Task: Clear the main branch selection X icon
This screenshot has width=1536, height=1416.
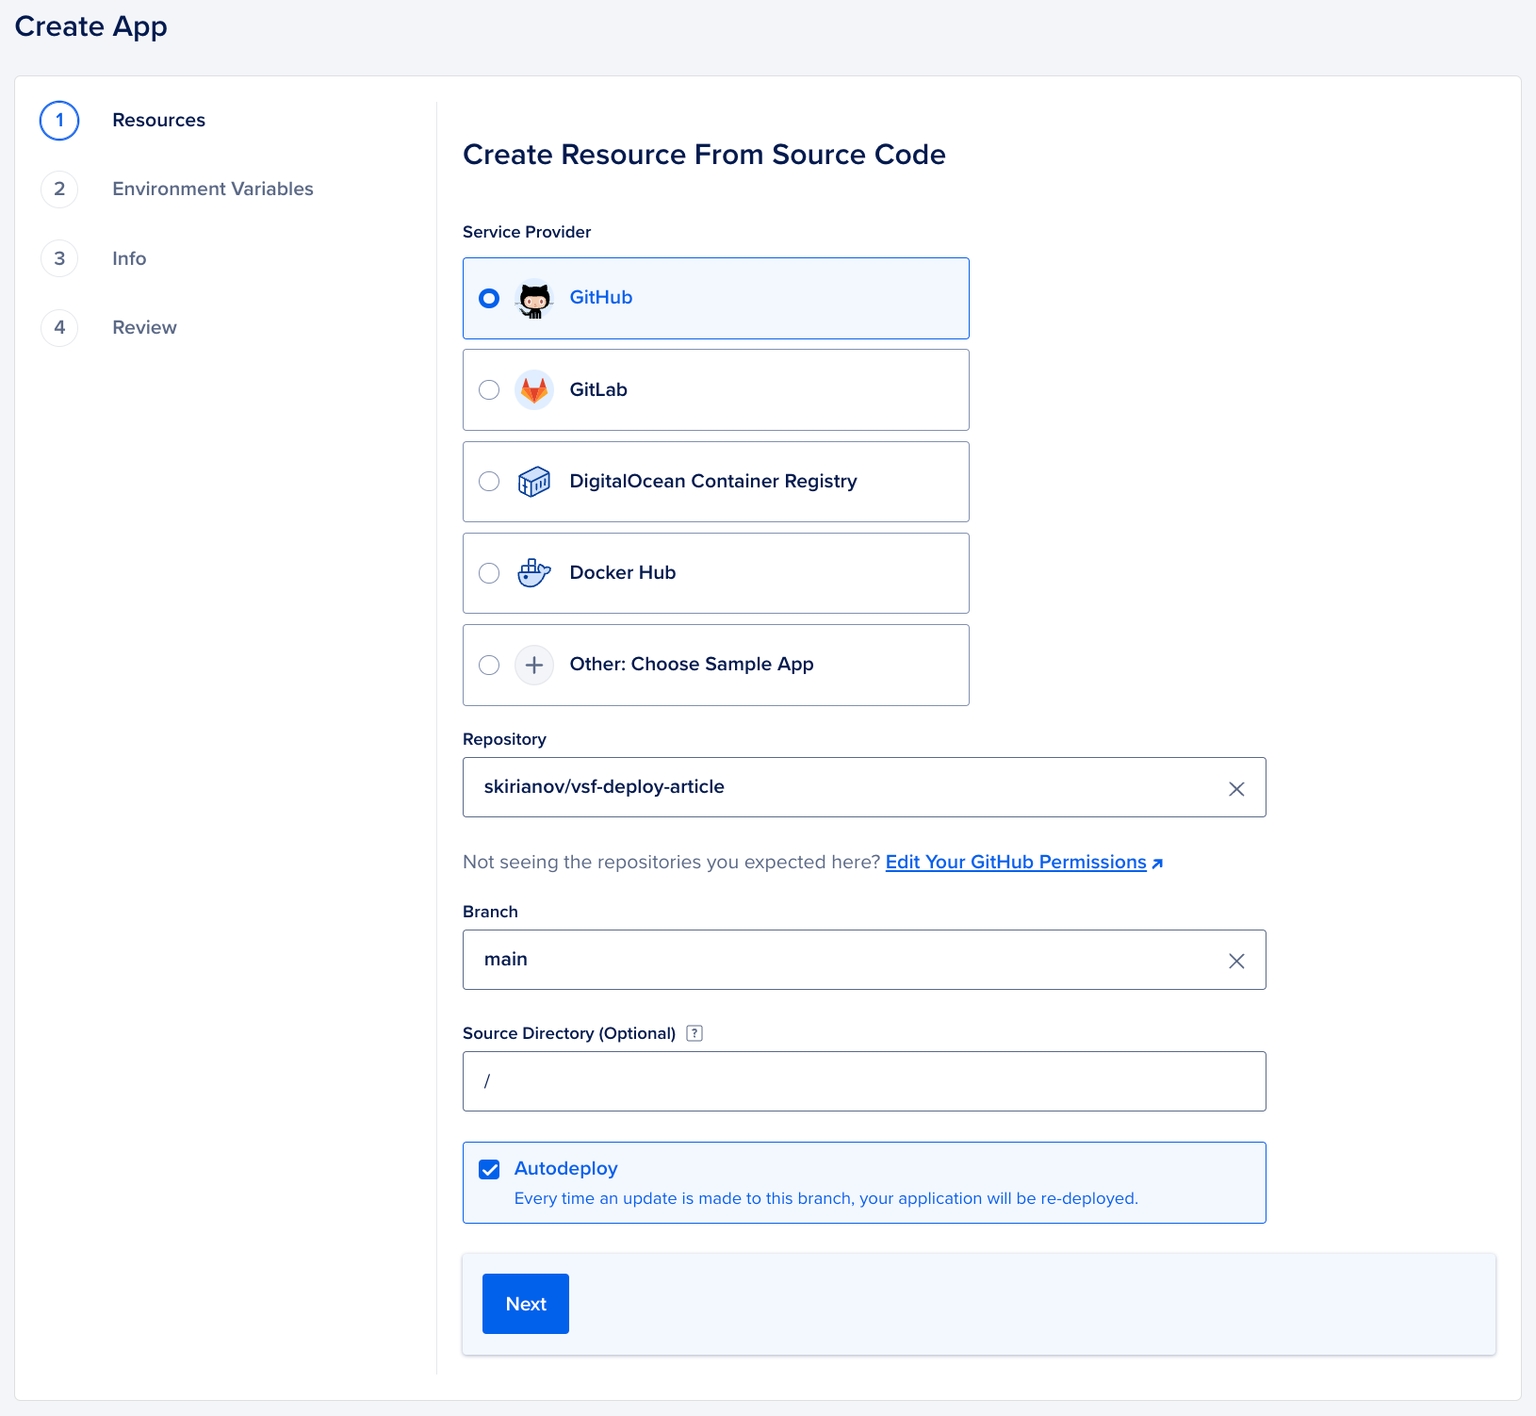Action: (1236, 960)
